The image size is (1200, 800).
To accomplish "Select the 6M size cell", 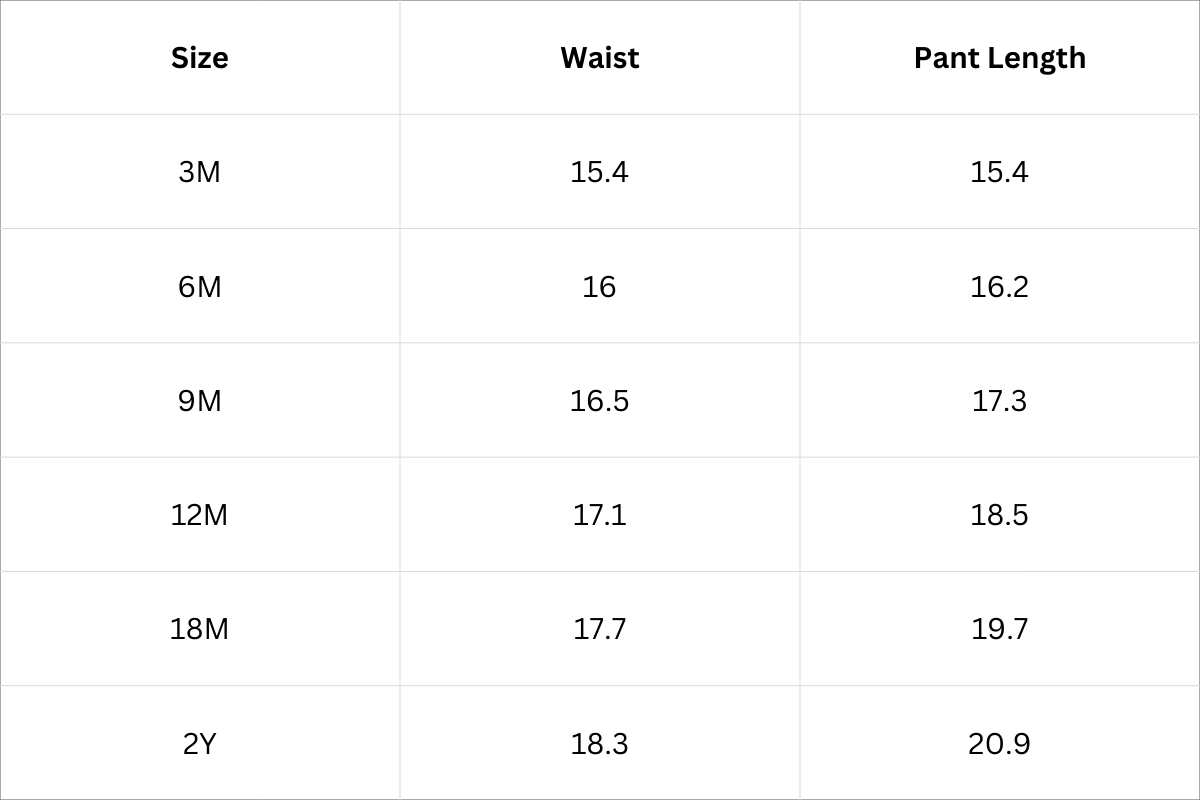I will pos(199,287).
